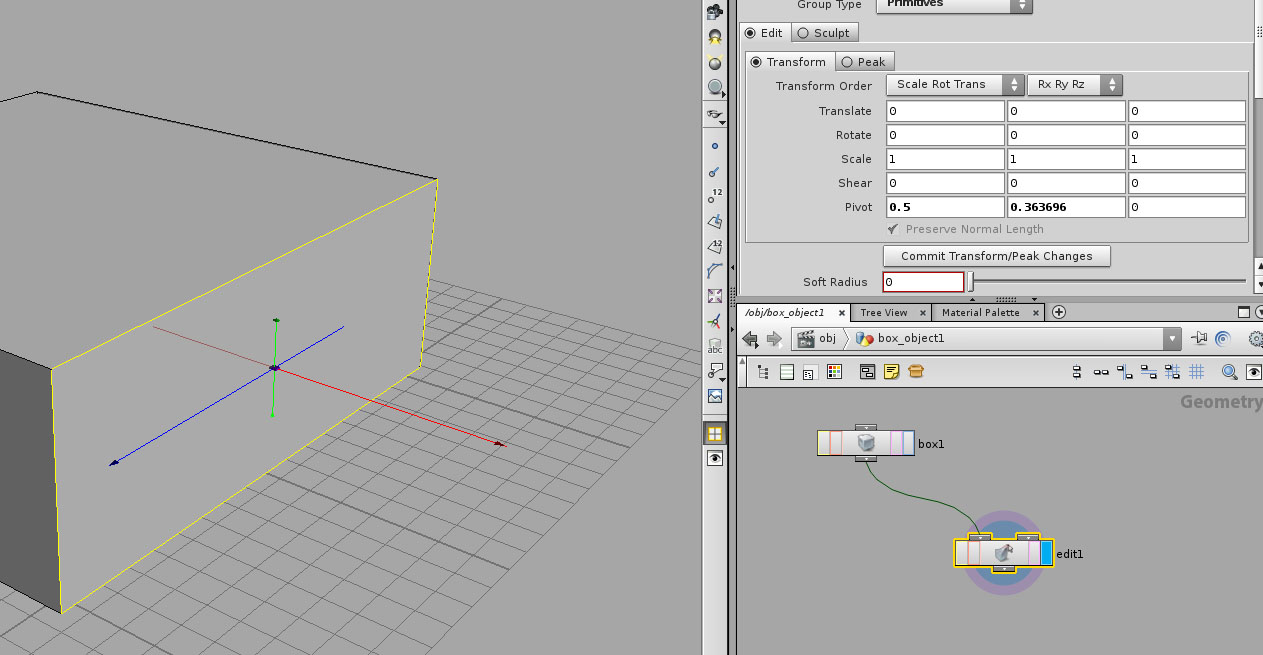Click the yellow four-pane grid icon
The image size is (1263, 655).
[x=714, y=433]
